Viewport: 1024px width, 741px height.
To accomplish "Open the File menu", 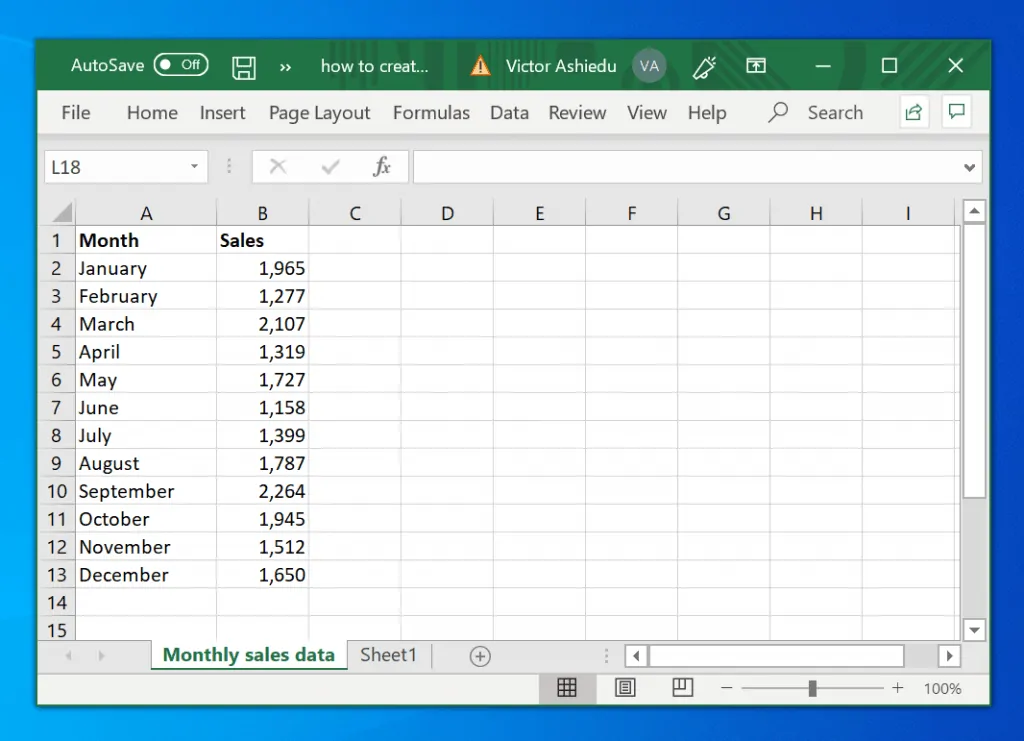I will [x=75, y=112].
